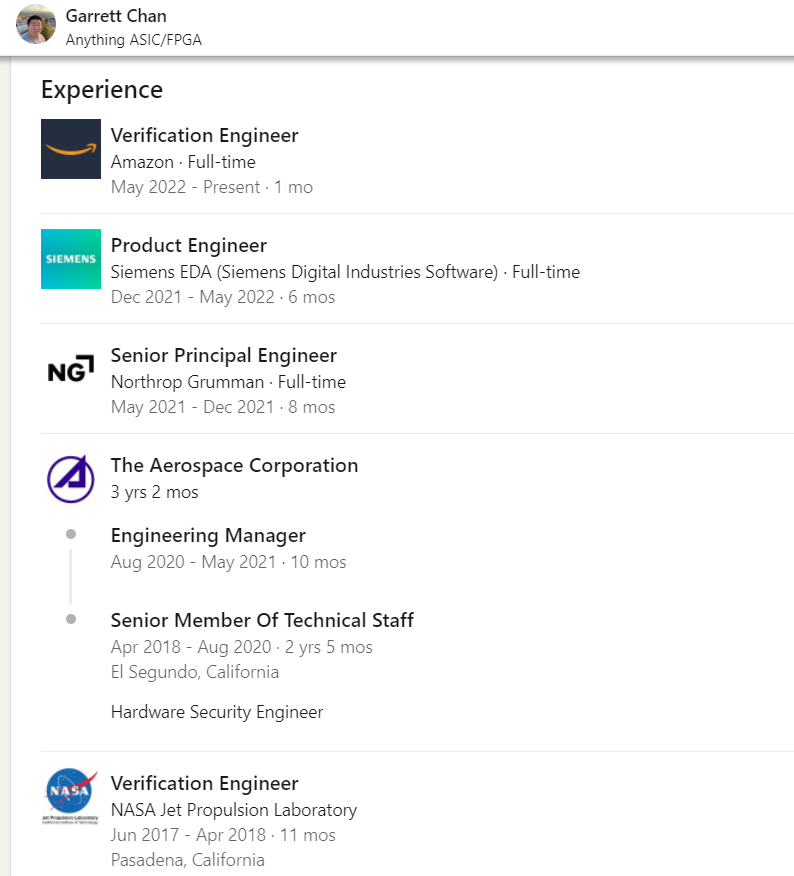Viewport: 794px width, 876px height.
Task: Click the Anything ASIC/FPGA headline text
Action: (x=134, y=40)
